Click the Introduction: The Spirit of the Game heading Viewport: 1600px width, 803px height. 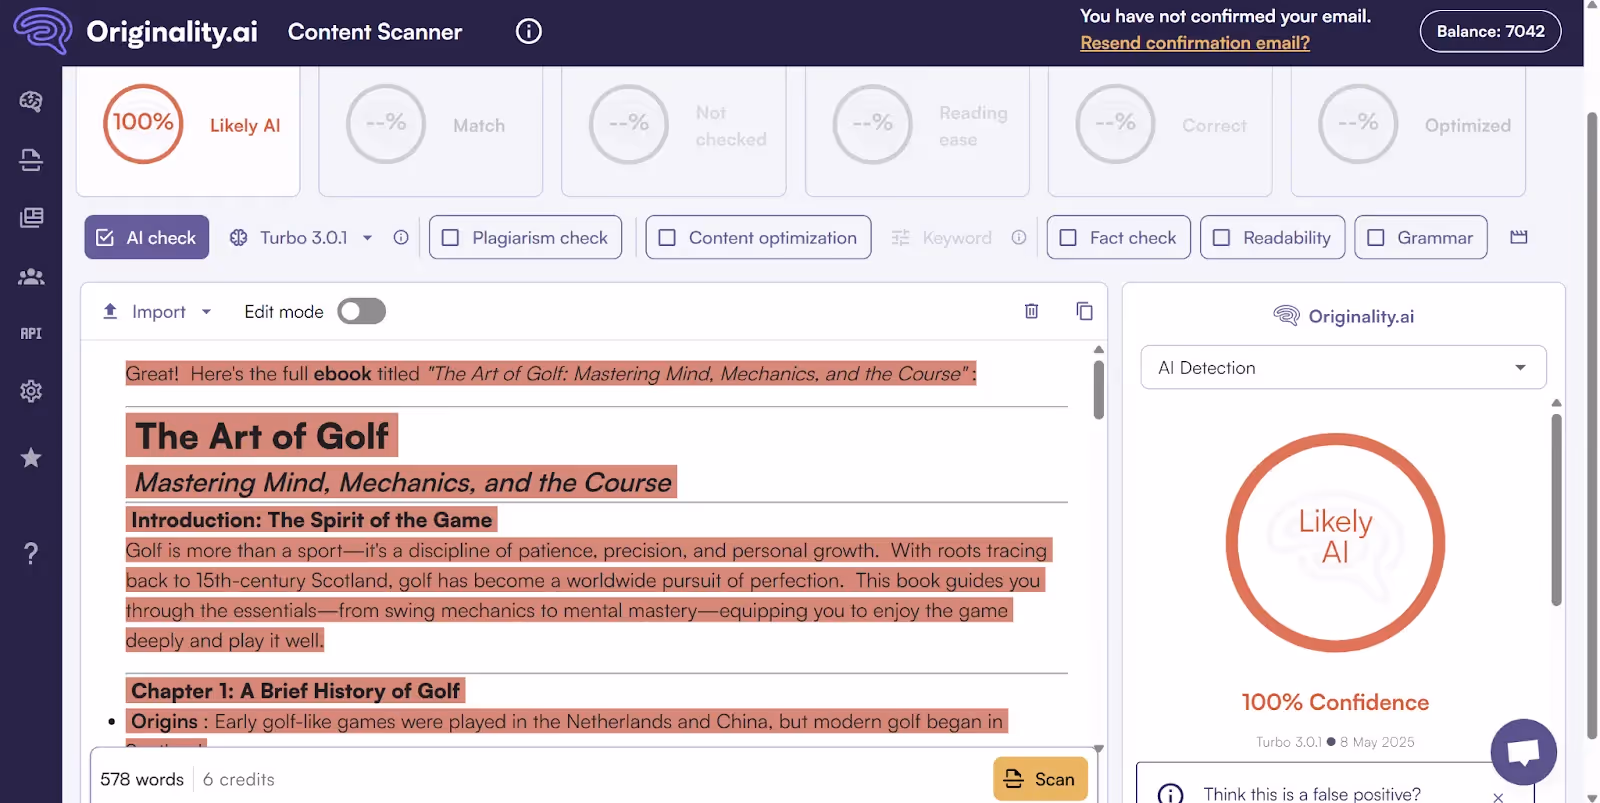[312, 520]
